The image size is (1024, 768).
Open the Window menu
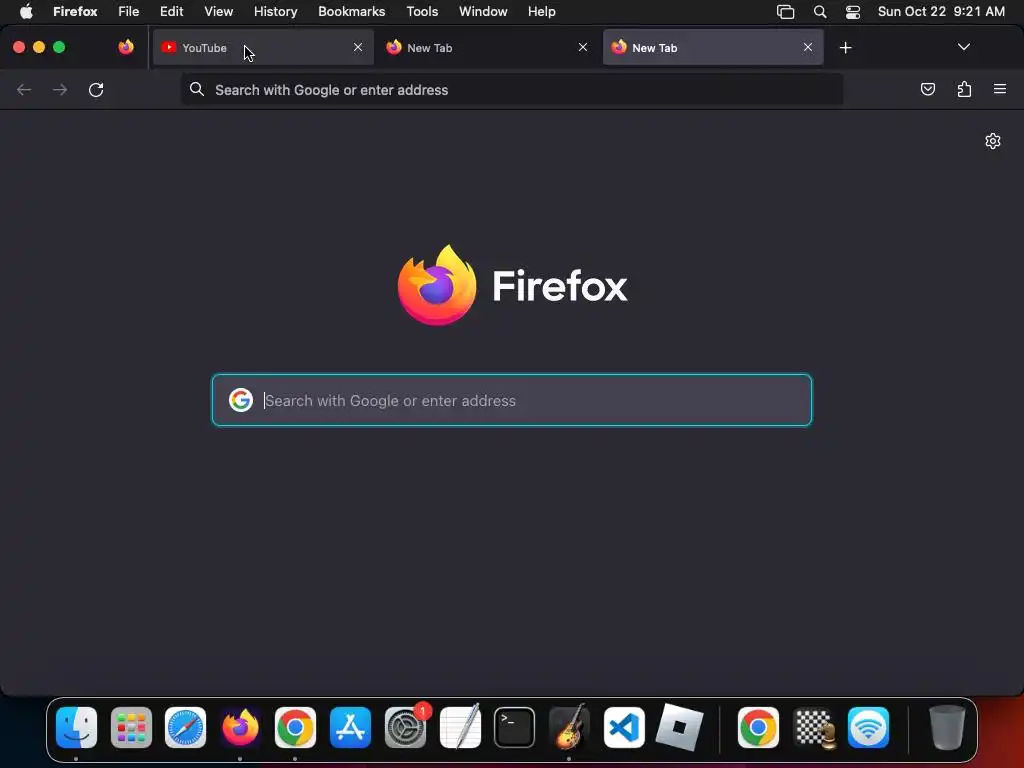click(483, 11)
